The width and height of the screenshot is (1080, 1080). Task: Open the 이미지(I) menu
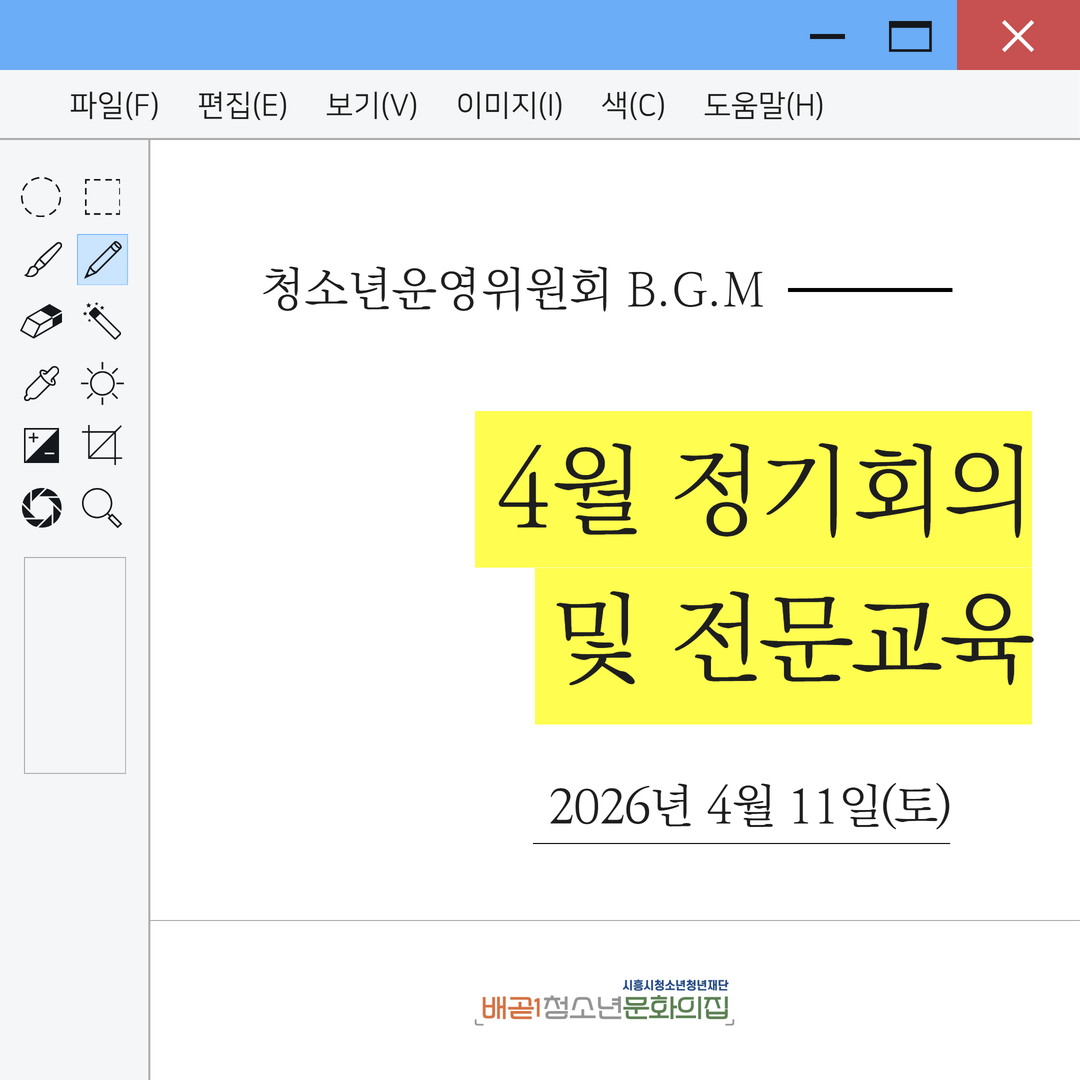[x=509, y=105]
